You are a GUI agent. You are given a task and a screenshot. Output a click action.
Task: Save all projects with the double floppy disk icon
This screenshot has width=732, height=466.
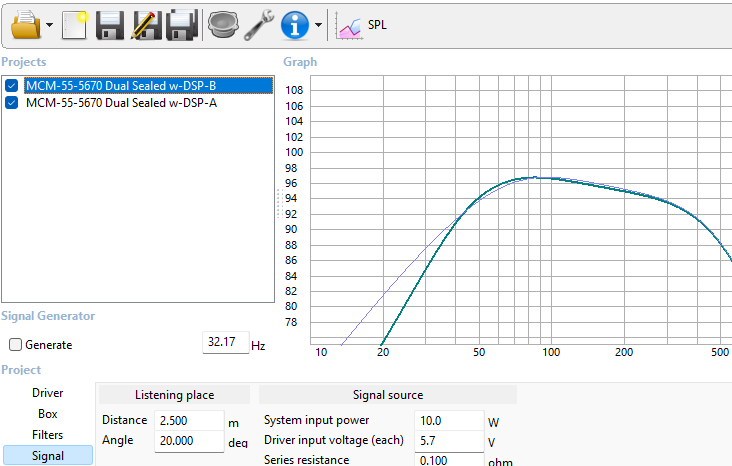coord(181,24)
